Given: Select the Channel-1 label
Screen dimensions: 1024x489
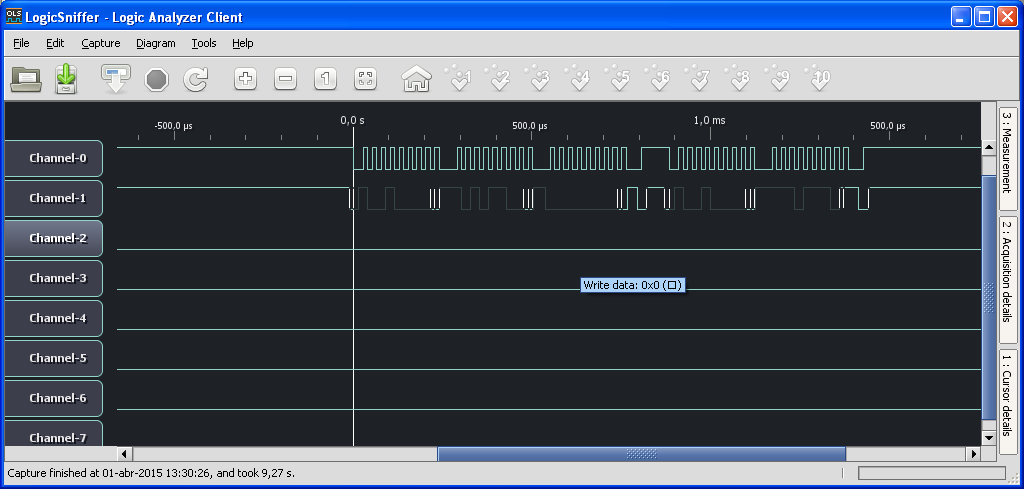Looking at the screenshot, I should coord(54,198).
